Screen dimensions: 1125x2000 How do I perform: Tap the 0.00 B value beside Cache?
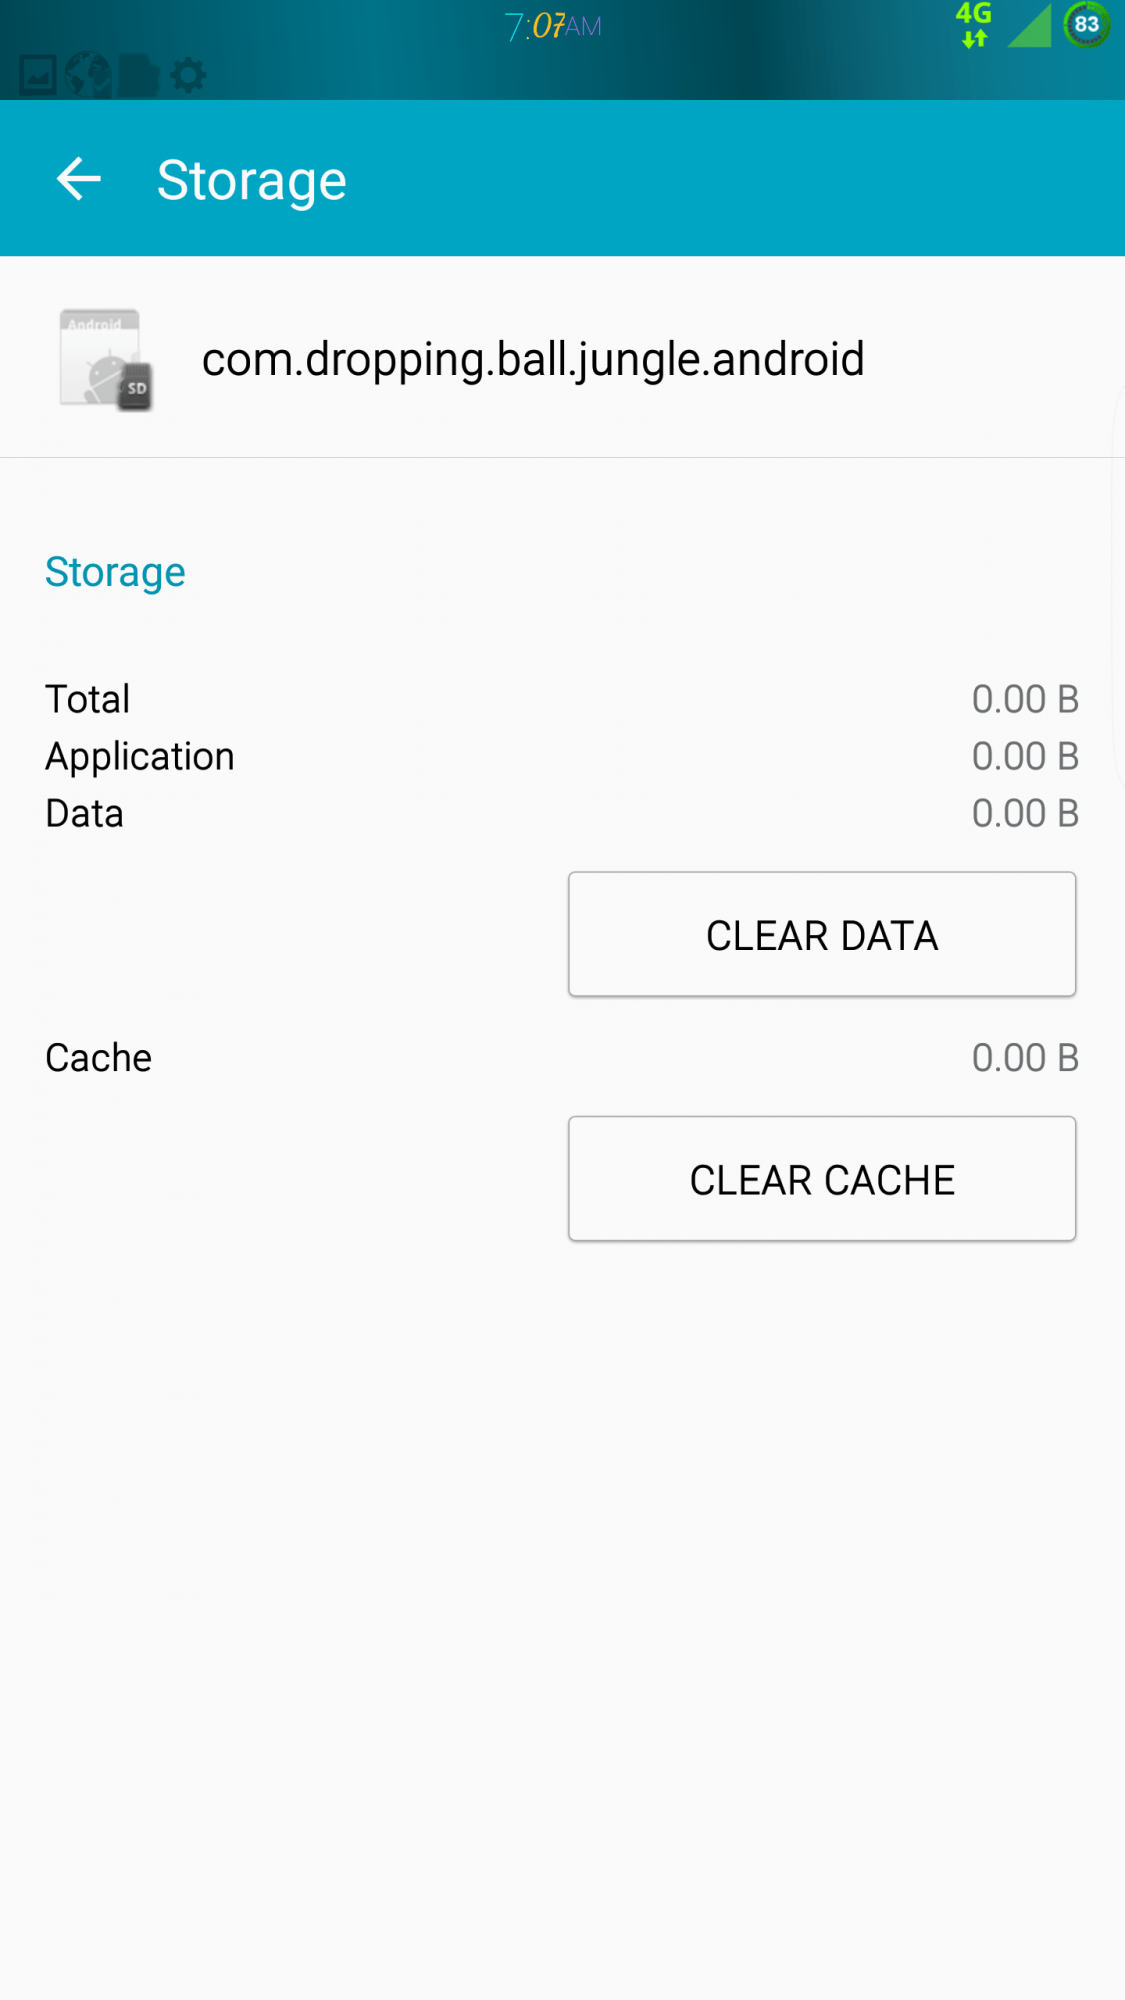click(x=1025, y=1057)
